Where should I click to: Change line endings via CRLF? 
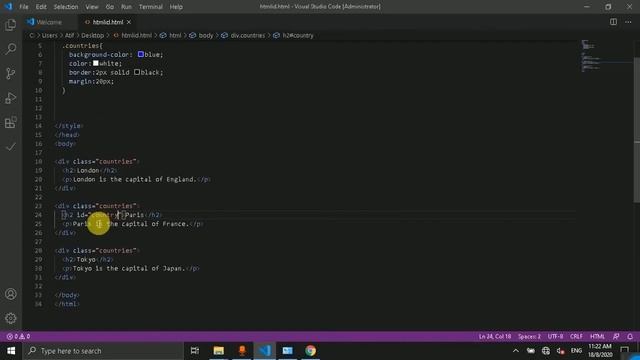click(576, 336)
